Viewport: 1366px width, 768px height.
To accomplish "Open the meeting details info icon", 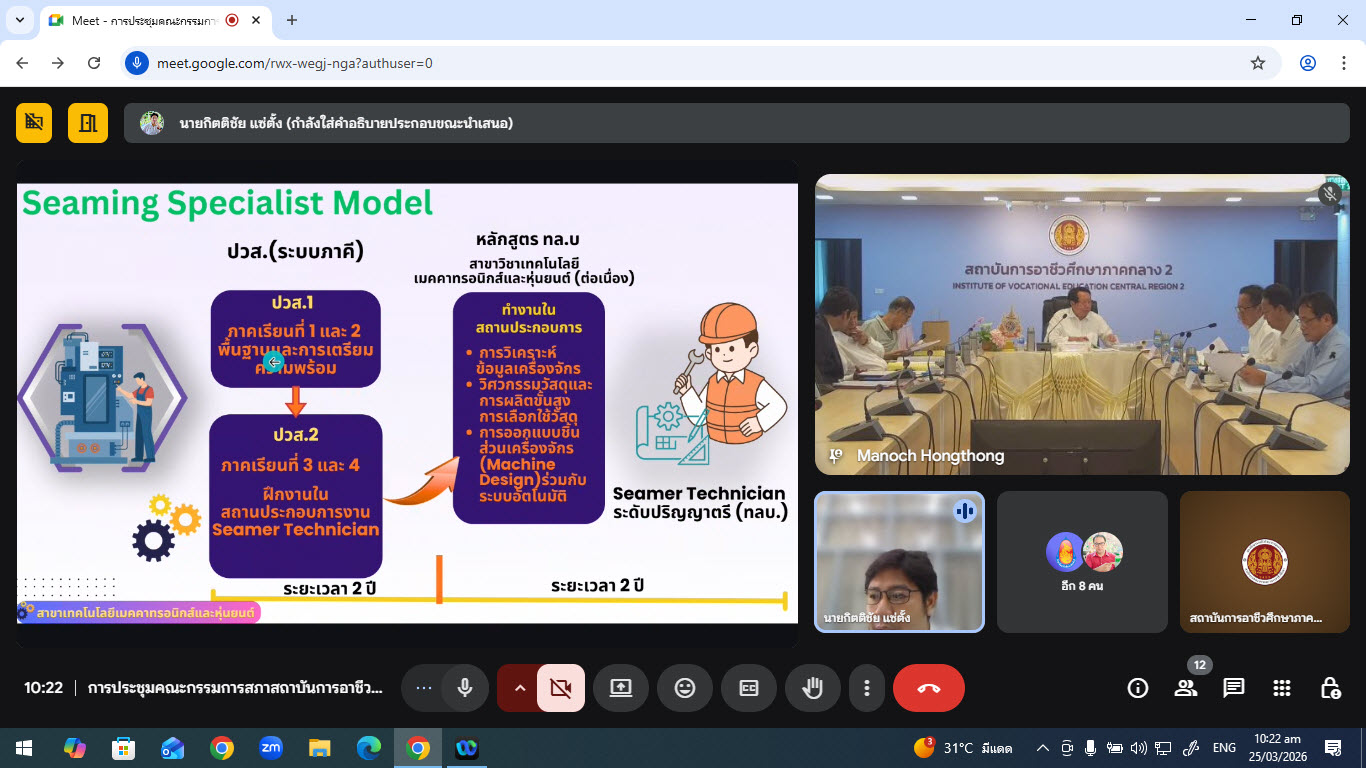I will 1138,688.
